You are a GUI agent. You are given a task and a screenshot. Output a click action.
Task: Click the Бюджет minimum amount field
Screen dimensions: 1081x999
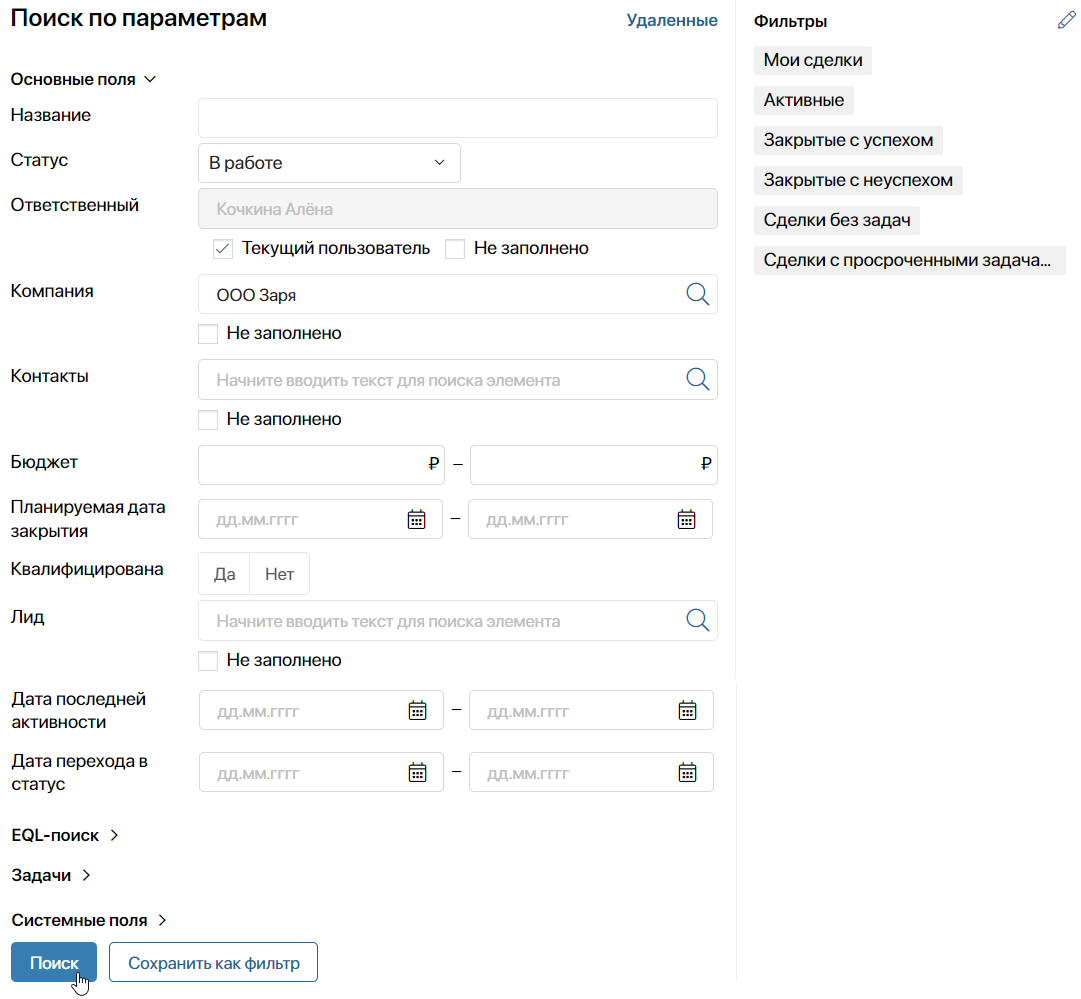[x=321, y=465]
